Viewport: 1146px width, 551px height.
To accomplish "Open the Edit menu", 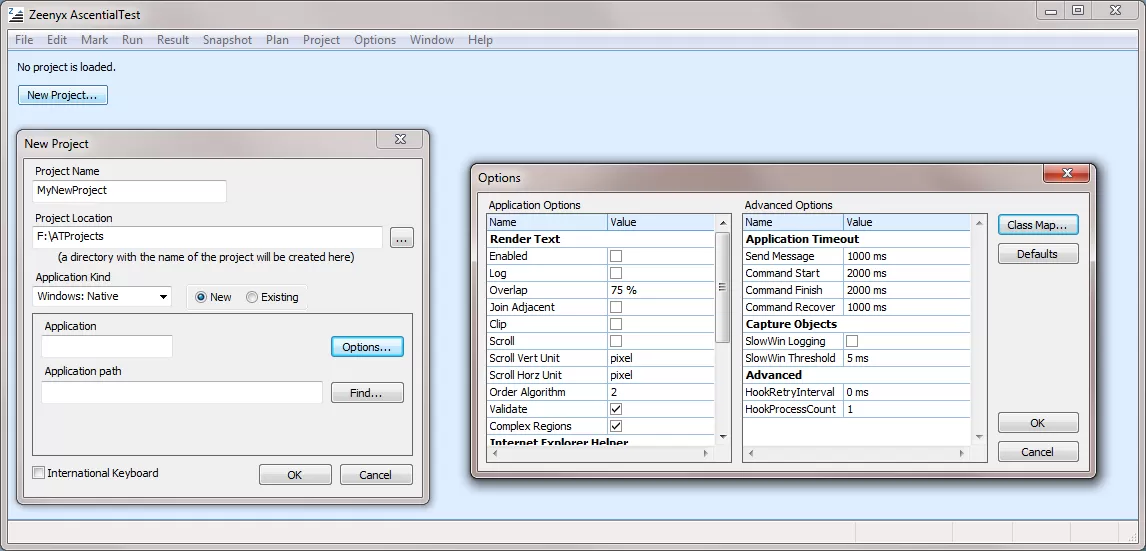I will [x=57, y=40].
